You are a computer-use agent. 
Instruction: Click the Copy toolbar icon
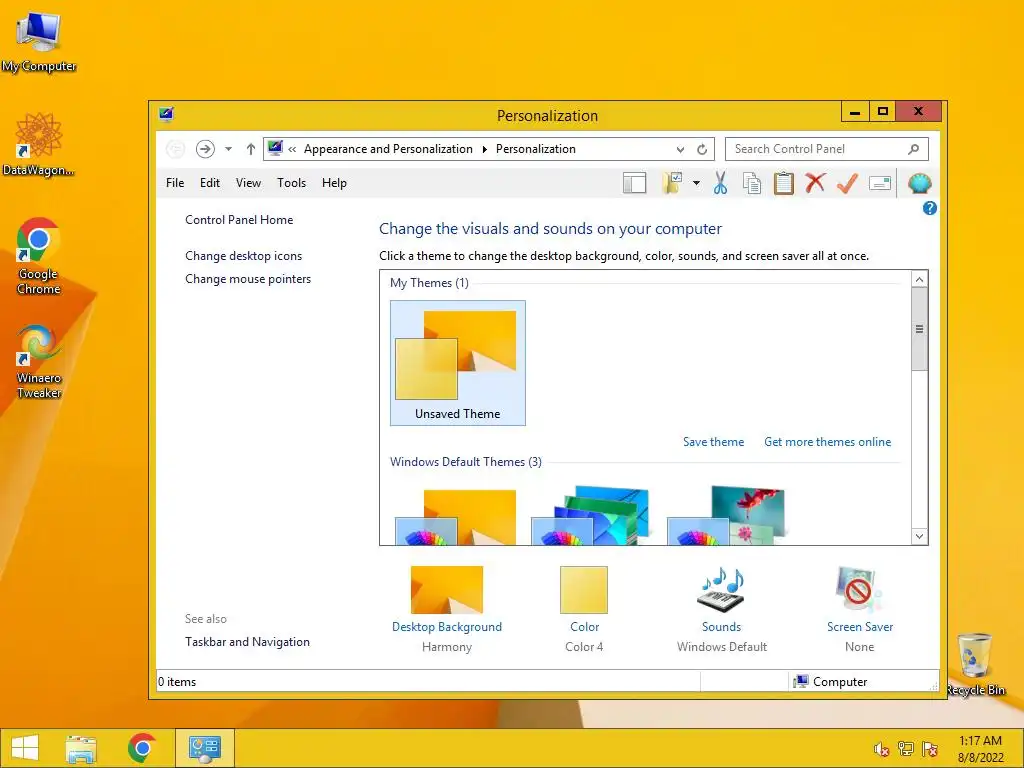752,184
